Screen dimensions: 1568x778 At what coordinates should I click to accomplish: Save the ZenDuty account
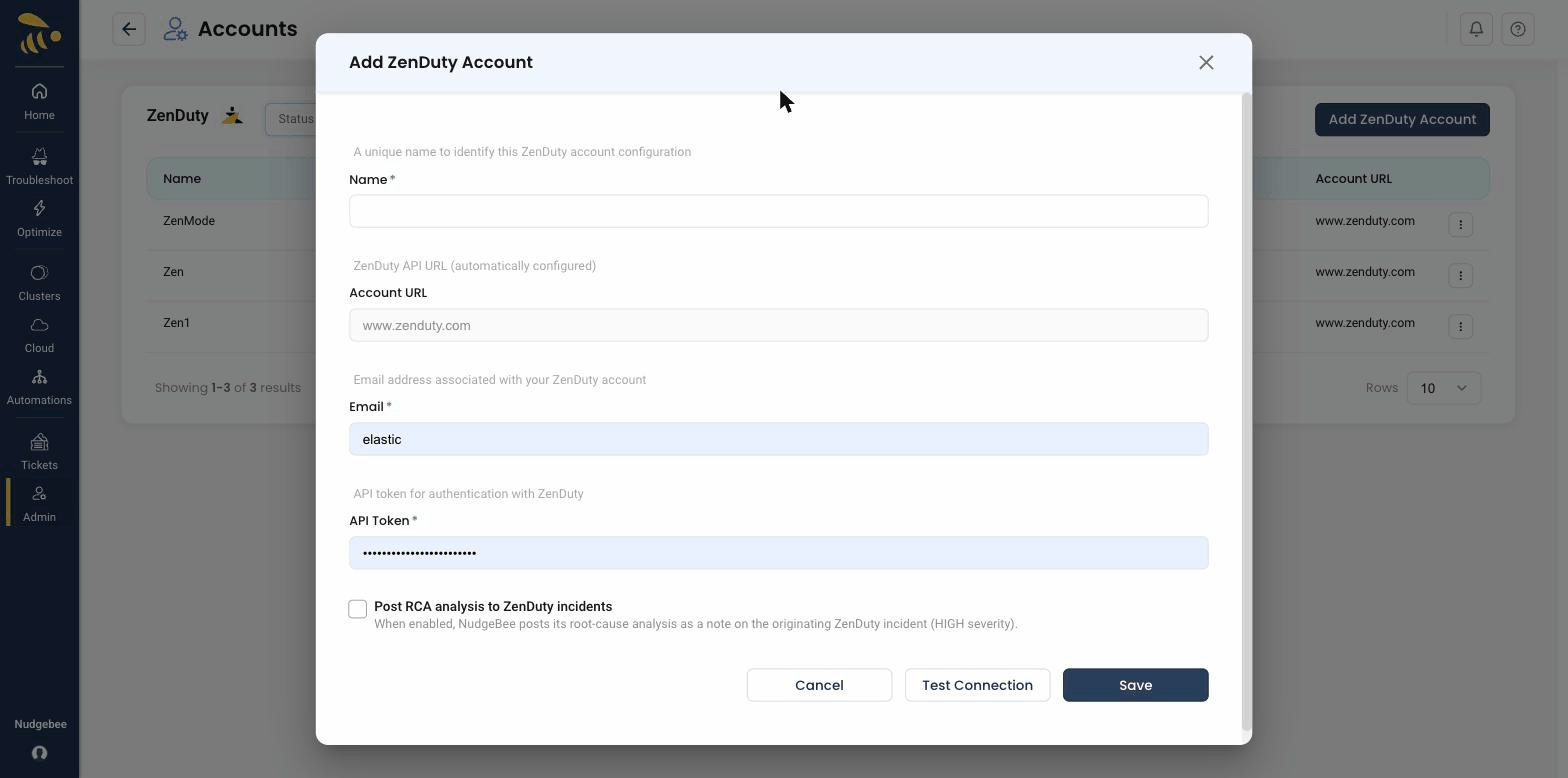(x=1135, y=685)
